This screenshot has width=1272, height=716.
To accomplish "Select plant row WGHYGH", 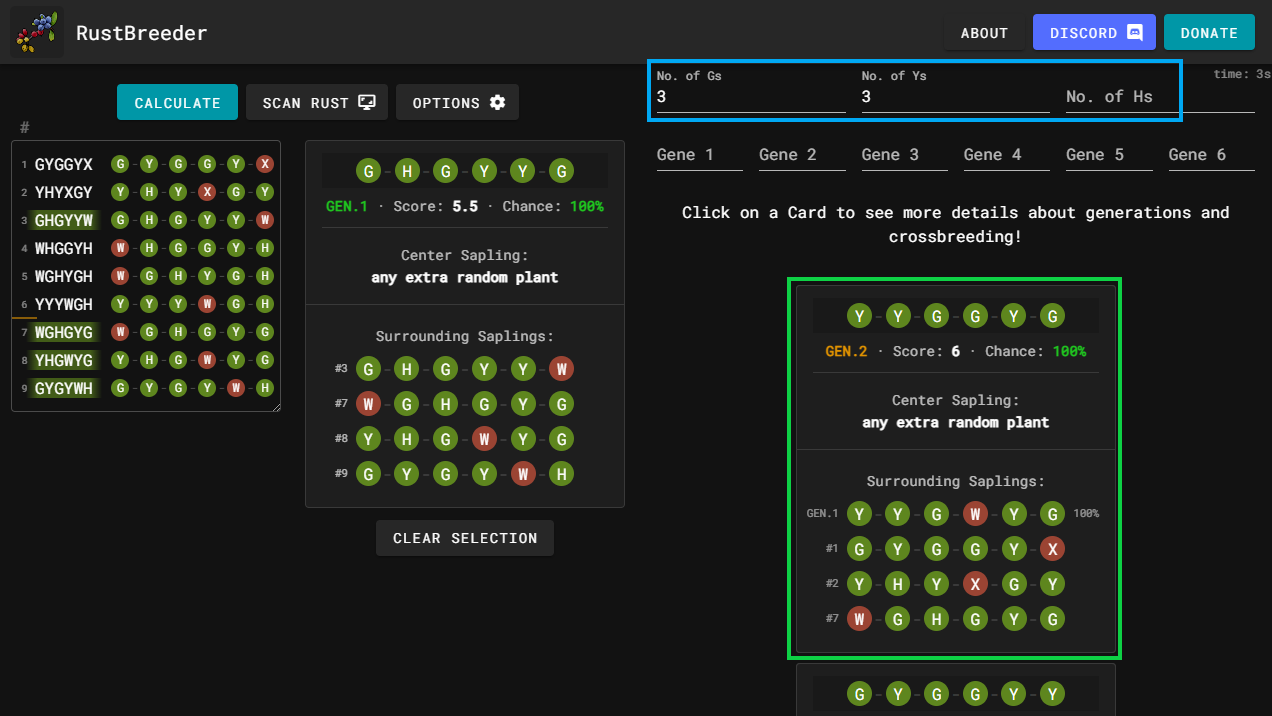I will 146,276.
